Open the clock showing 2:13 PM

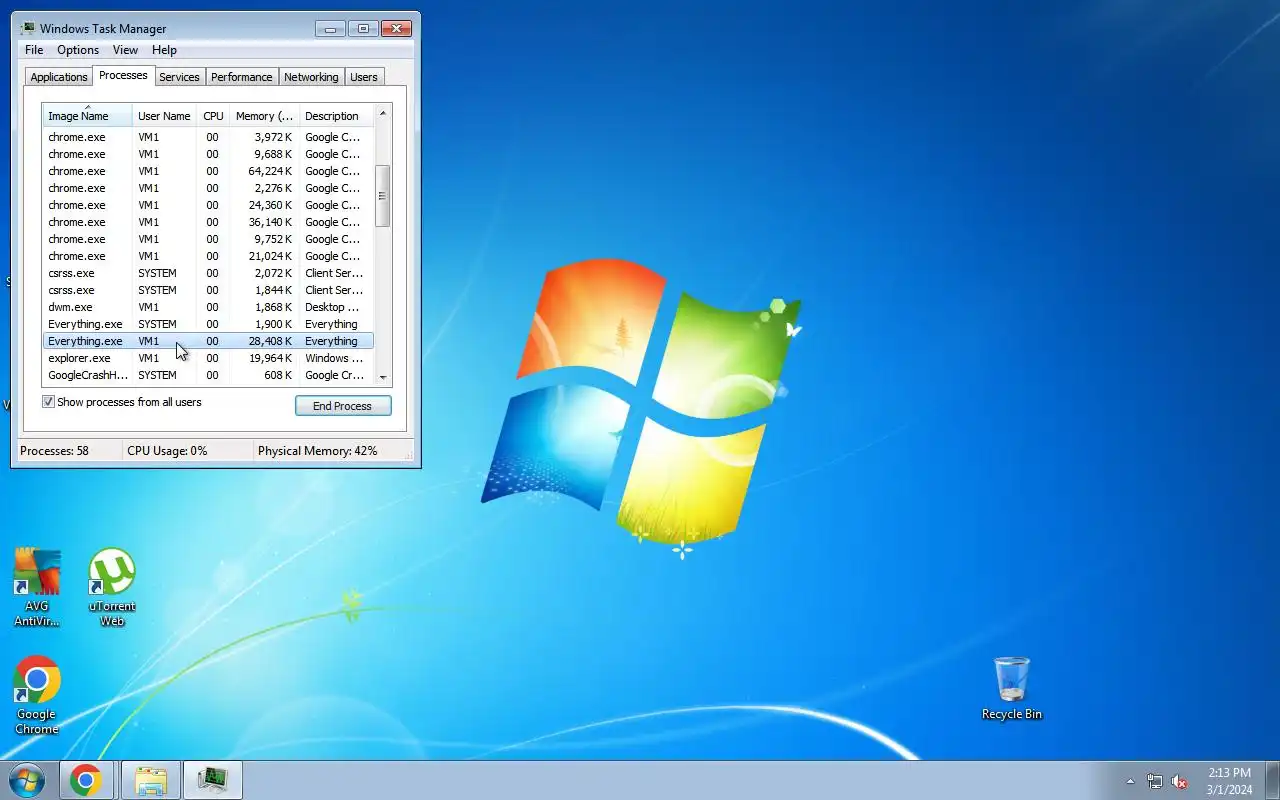pos(1229,773)
